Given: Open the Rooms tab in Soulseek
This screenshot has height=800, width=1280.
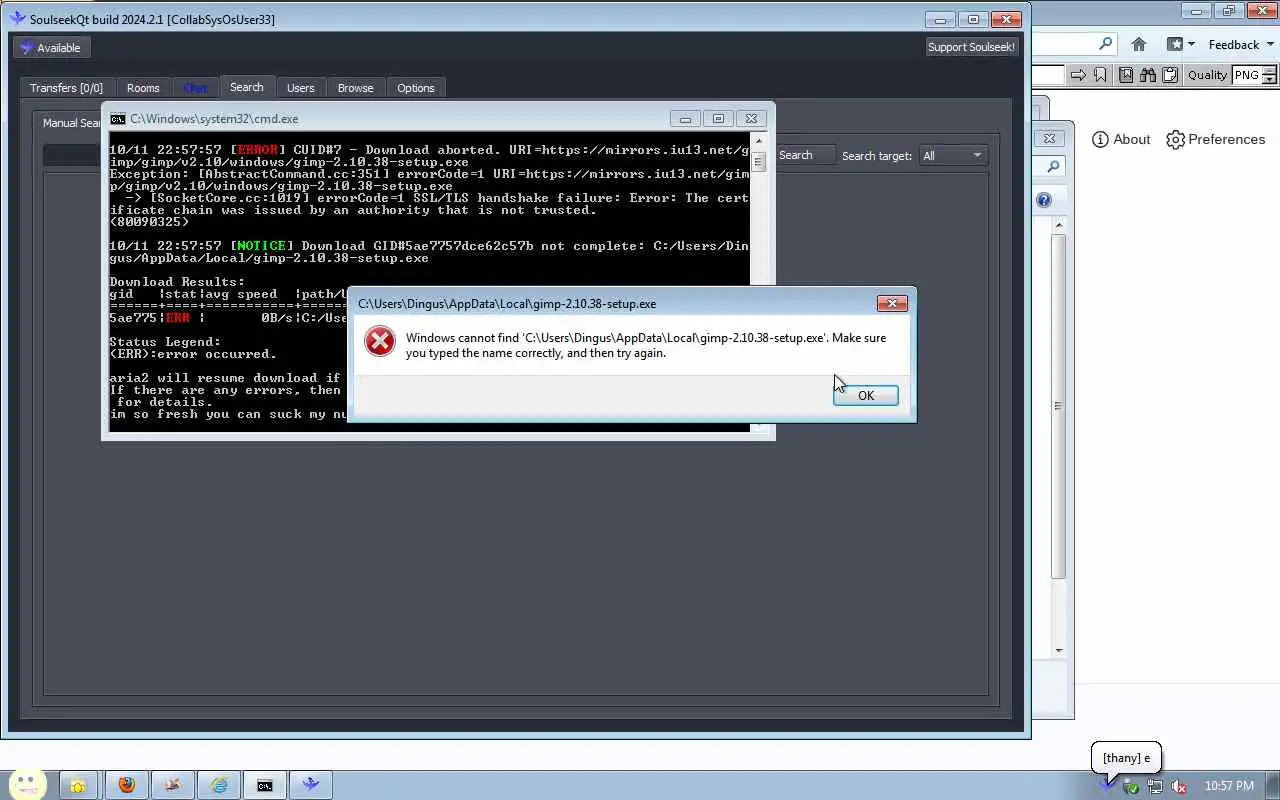Looking at the screenshot, I should pyautogui.click(x=143, y=88).
